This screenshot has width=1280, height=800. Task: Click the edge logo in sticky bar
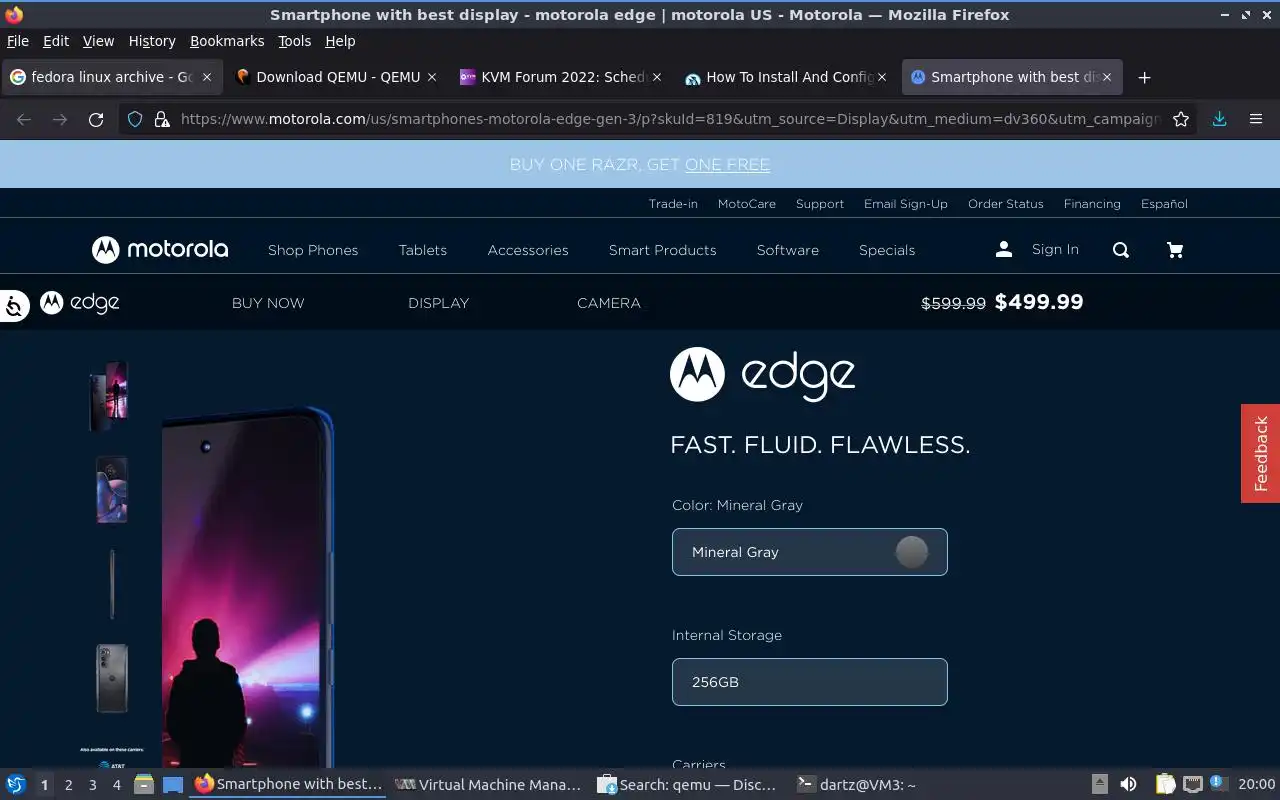click(x=80, y=302)
